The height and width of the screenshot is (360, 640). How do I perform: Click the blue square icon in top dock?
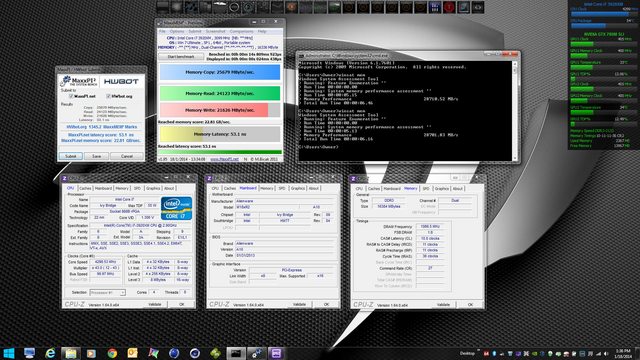point(435,7)
